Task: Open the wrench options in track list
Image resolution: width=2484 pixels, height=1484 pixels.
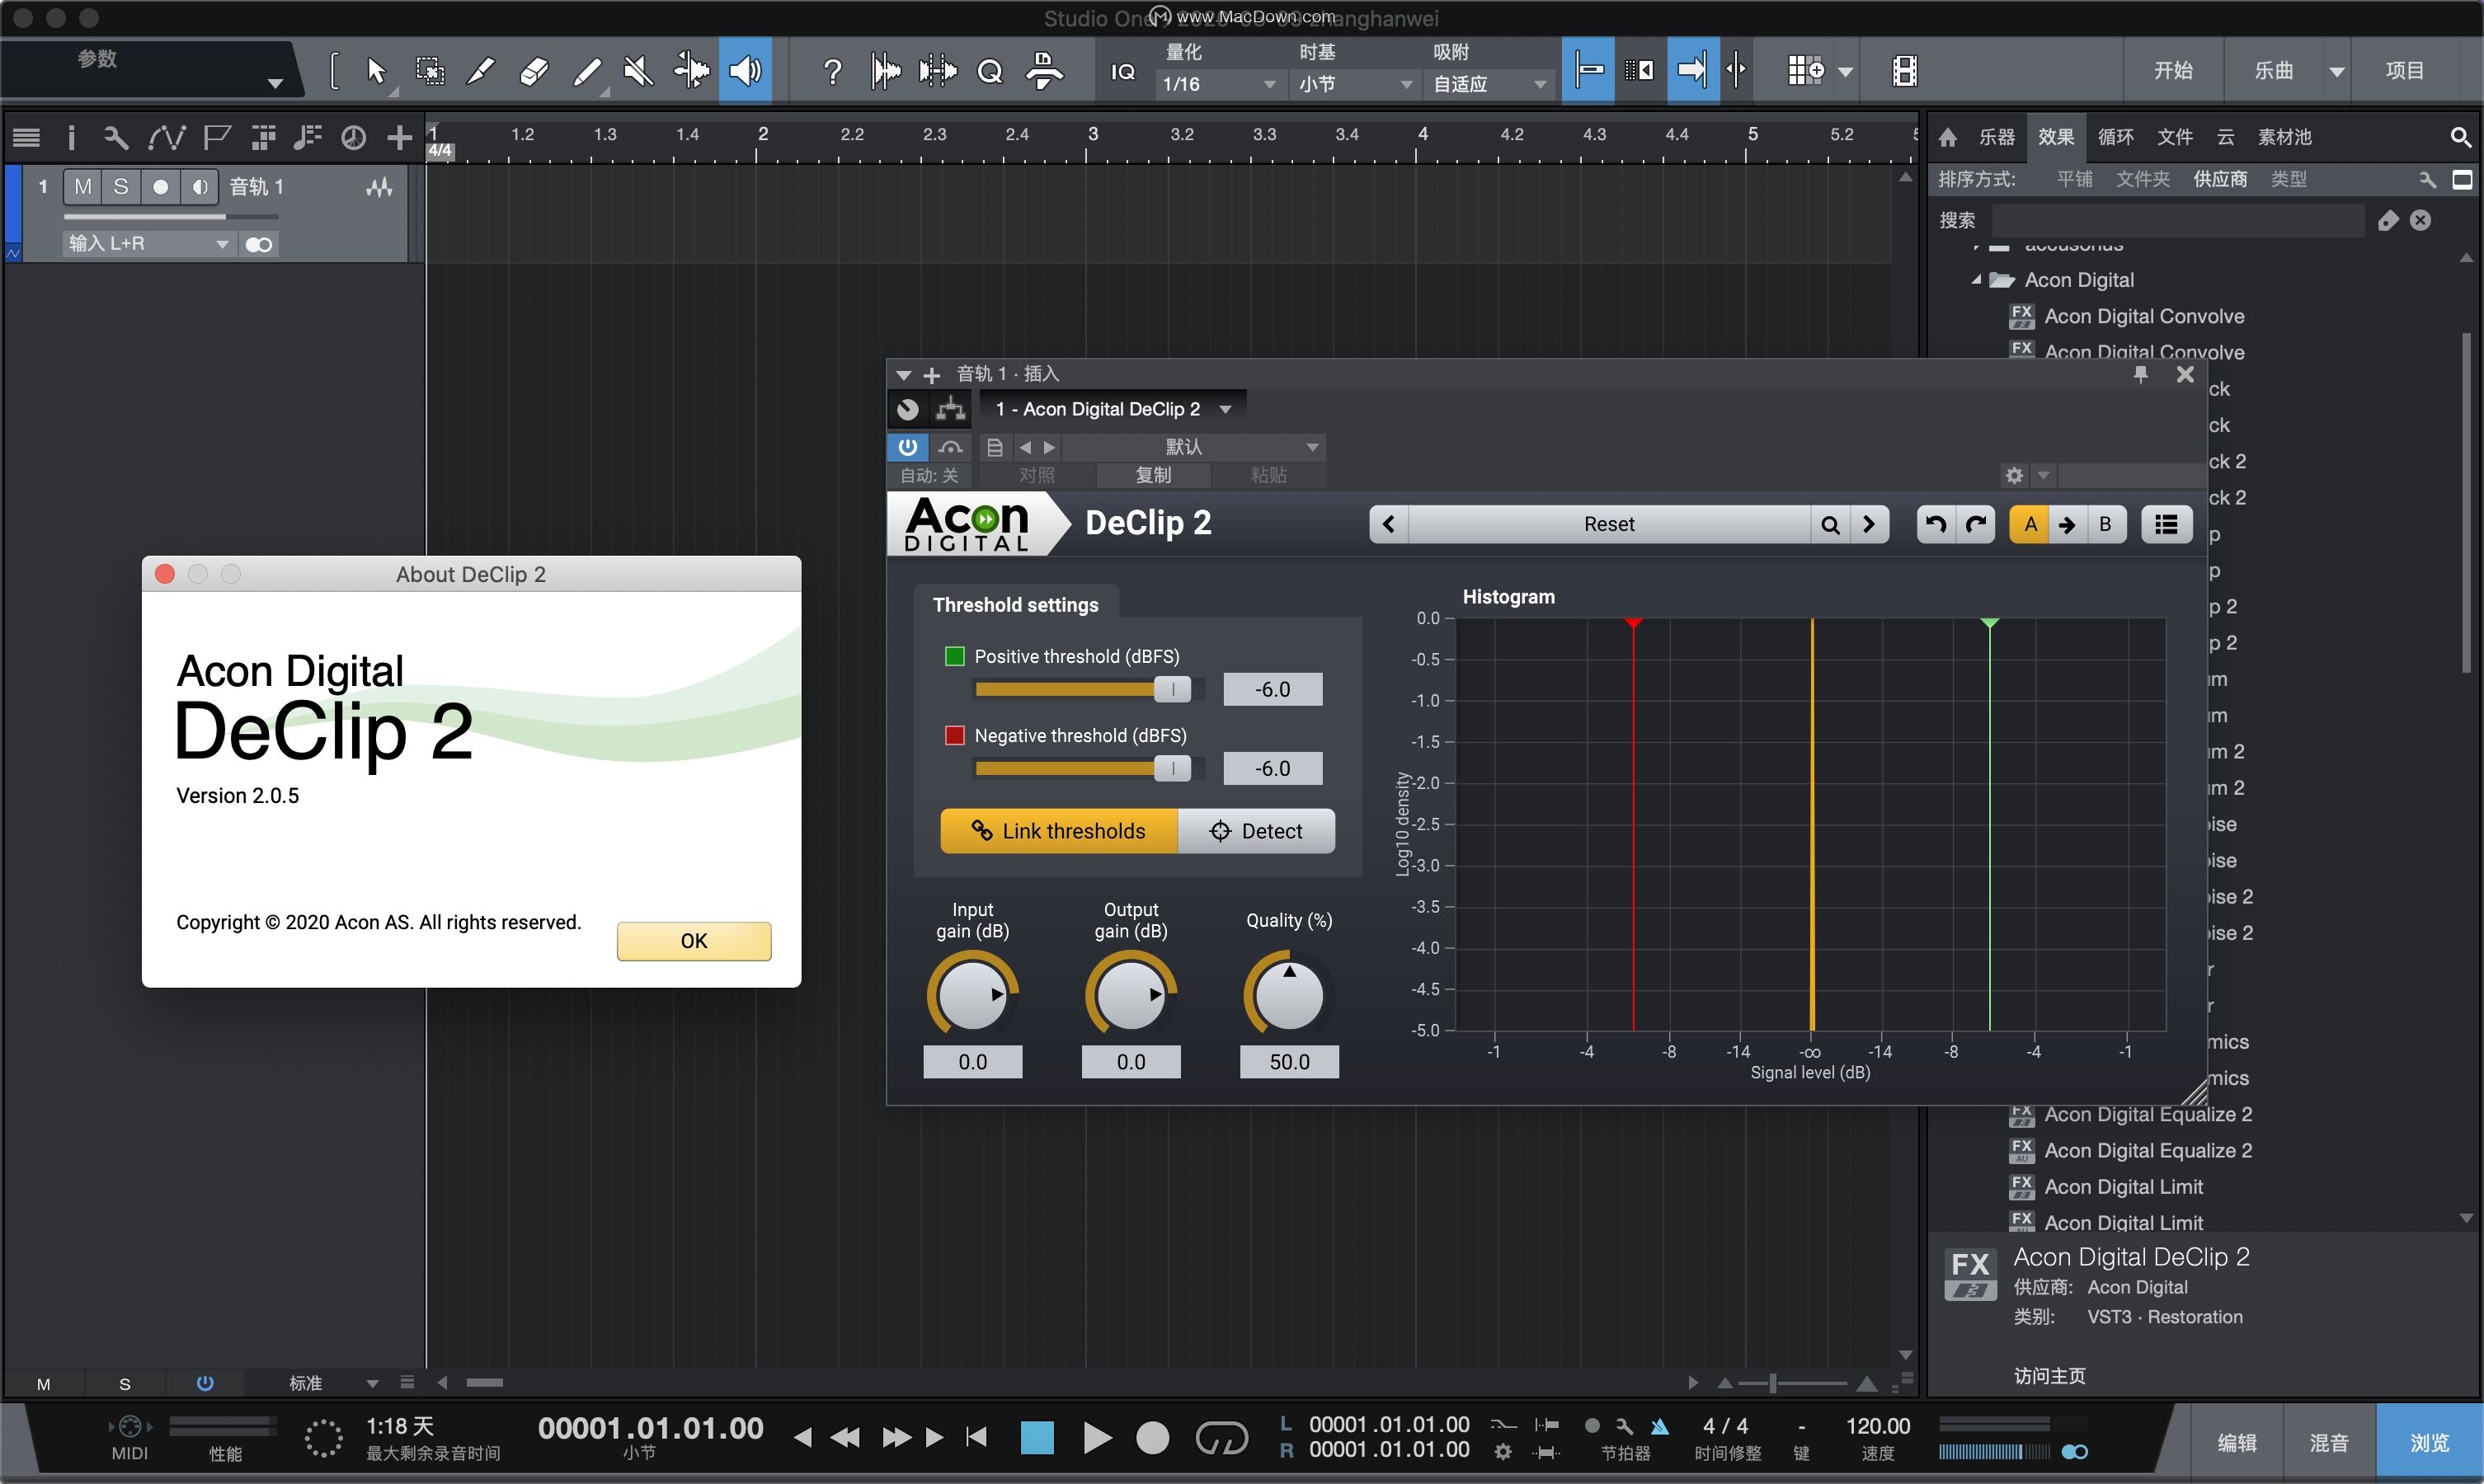Action: click(x=116, y=137)
